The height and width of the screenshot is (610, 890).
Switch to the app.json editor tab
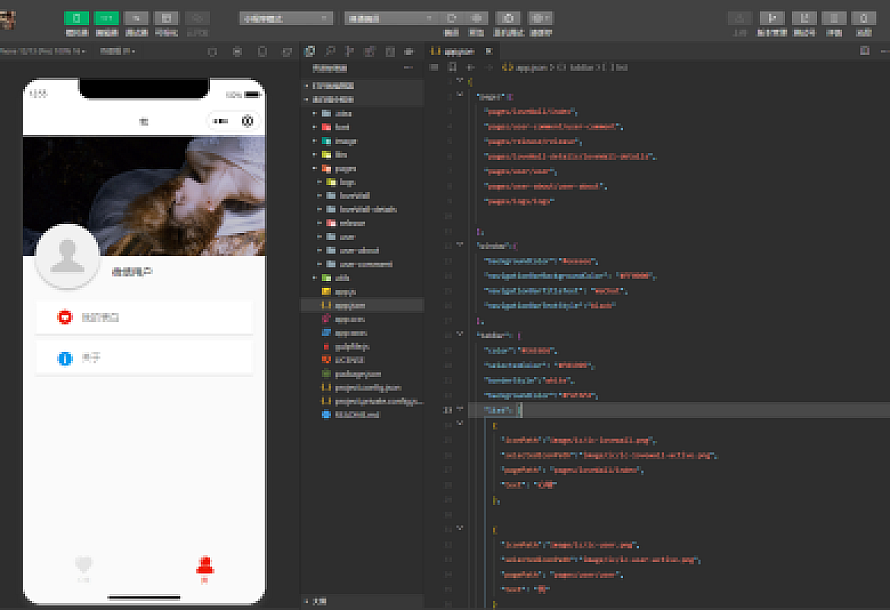click(455, 51)
